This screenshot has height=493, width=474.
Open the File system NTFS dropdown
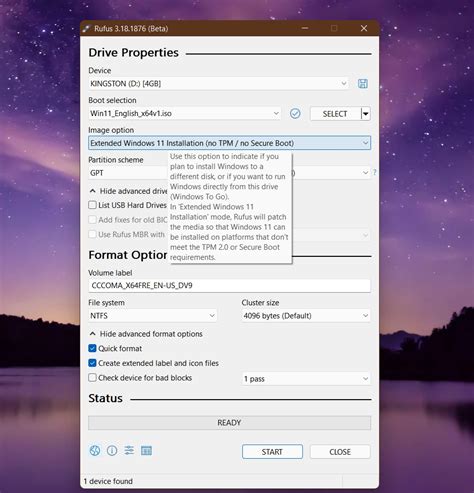coord(153,316)
